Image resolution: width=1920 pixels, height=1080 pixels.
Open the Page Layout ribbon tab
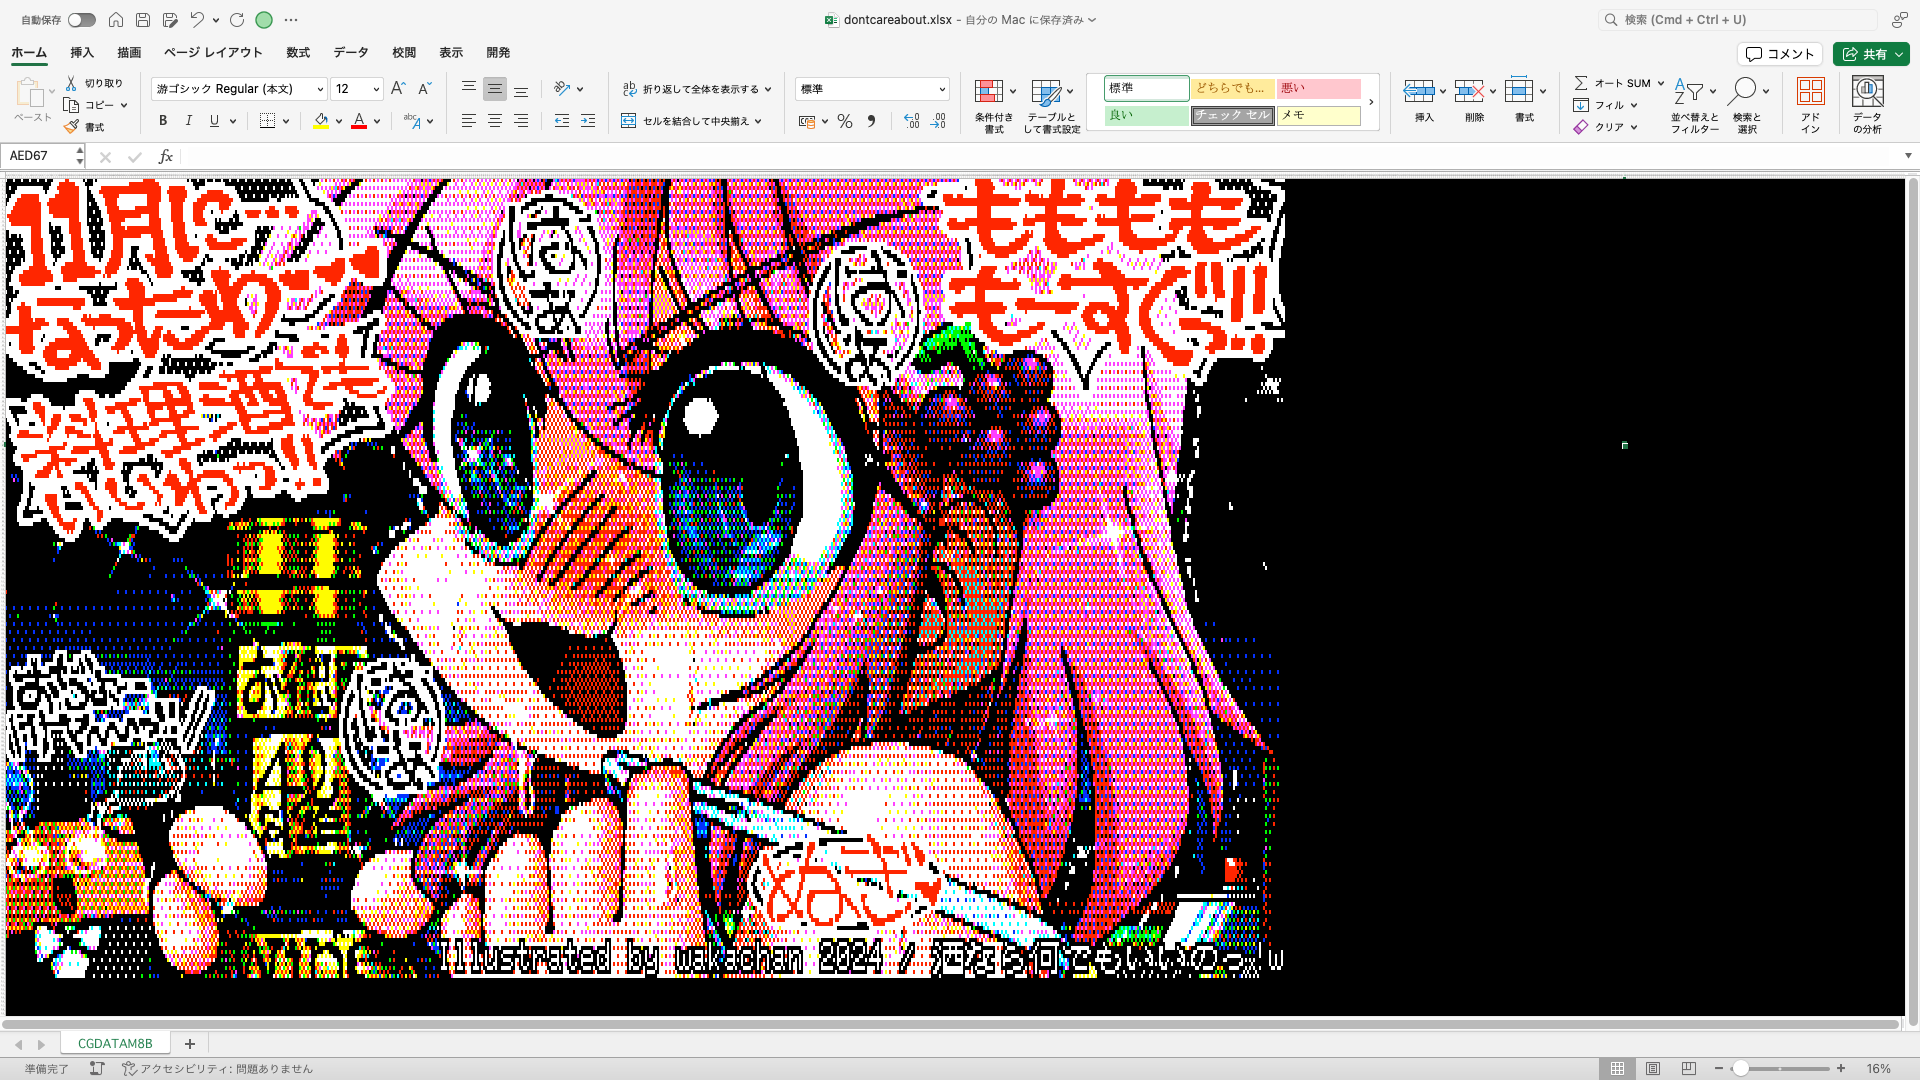coord(213,53)
